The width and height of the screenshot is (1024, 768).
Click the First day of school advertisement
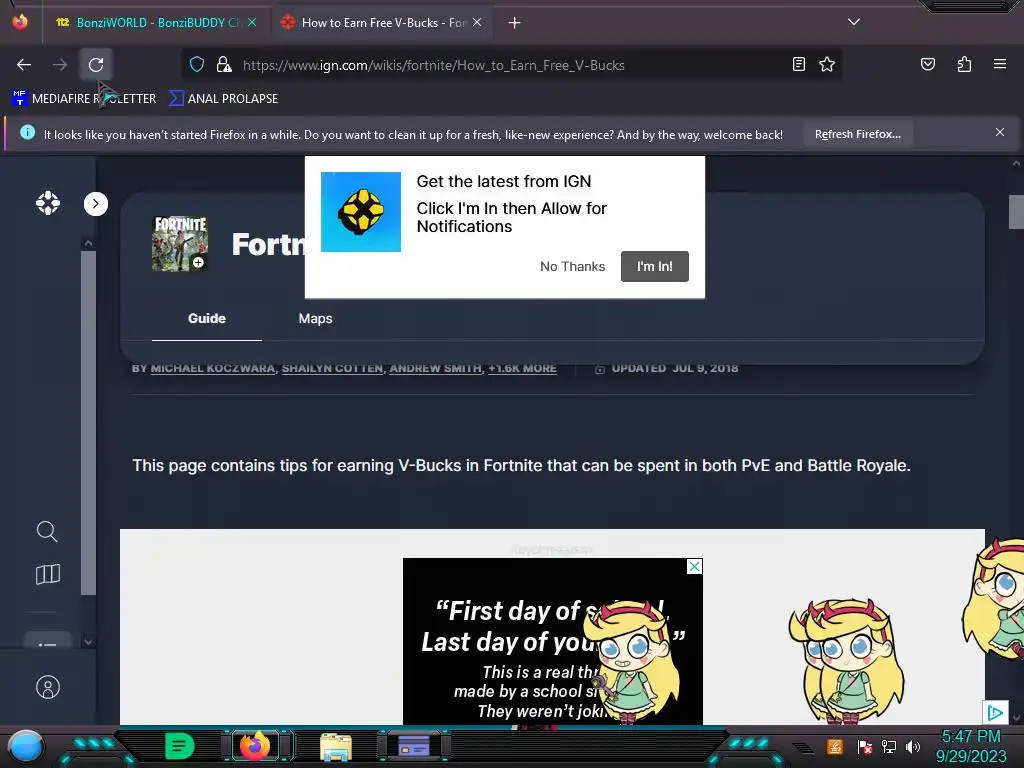(x=552, y=641)
